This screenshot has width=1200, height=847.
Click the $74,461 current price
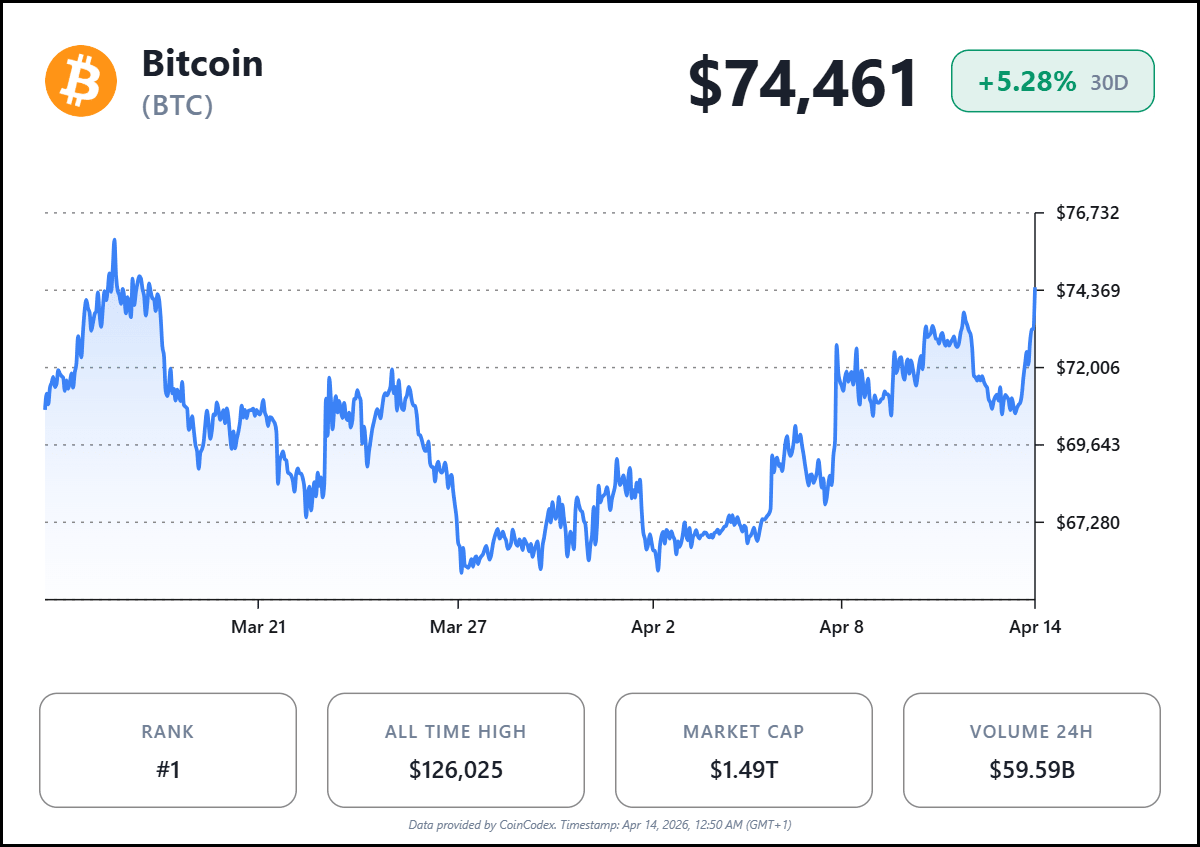[x=803, y=83]
